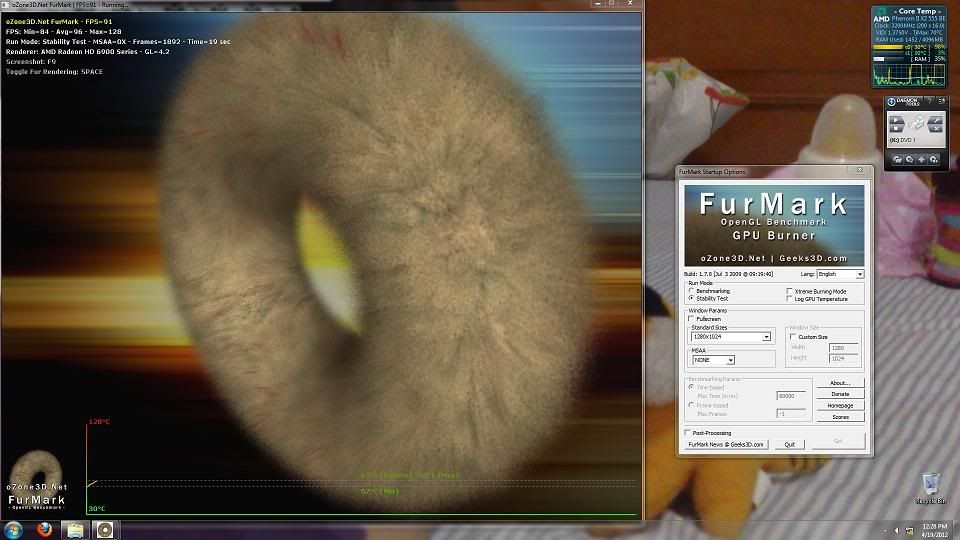Click the FurMark logo in render window corner

(37, 481)
